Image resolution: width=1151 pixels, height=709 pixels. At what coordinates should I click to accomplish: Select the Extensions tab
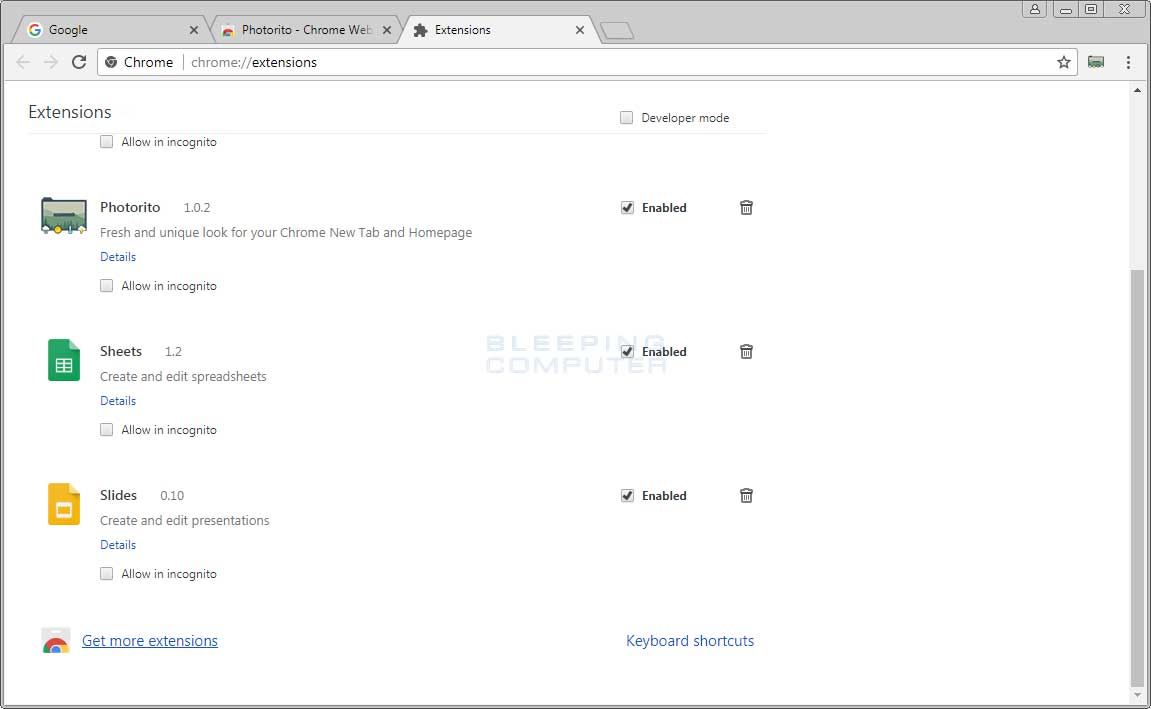[499, 30]
